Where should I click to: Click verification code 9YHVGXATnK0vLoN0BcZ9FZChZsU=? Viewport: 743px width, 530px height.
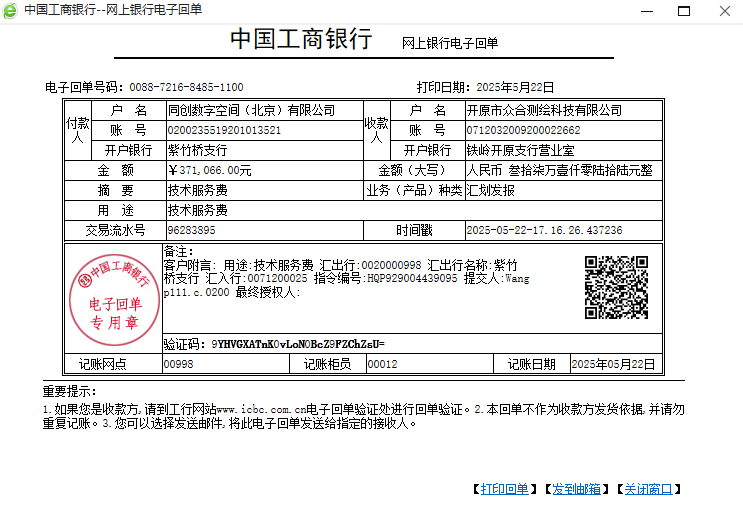tap(298, 344)
